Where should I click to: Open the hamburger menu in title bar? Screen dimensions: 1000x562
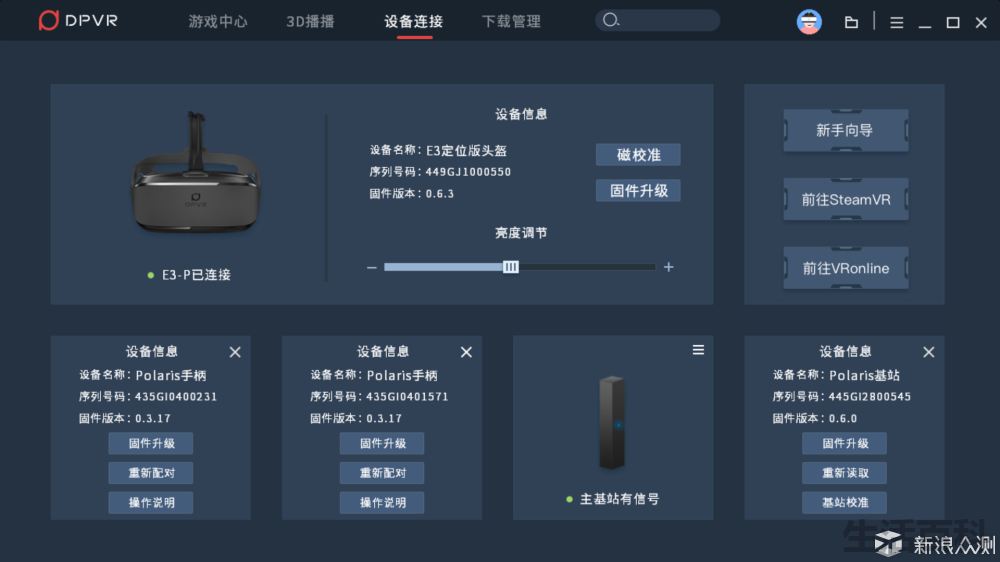click(896, 22)
